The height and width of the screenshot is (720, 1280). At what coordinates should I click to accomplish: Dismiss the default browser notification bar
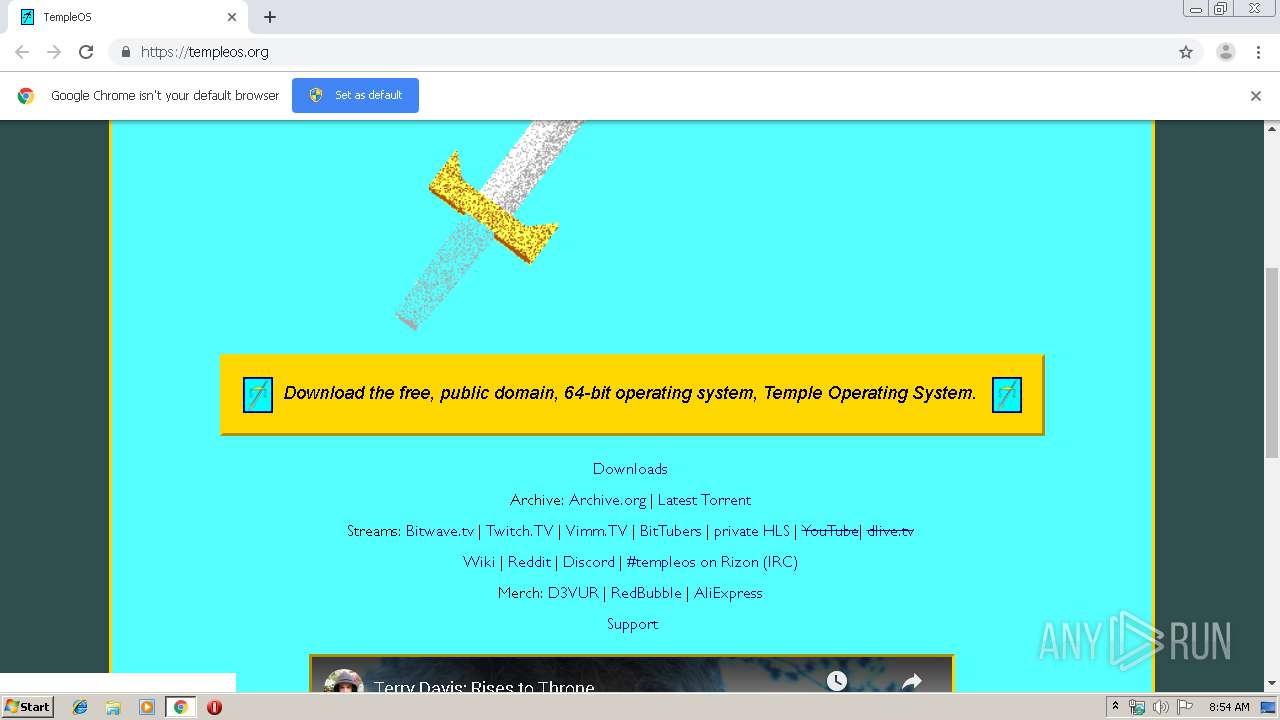1256,96
